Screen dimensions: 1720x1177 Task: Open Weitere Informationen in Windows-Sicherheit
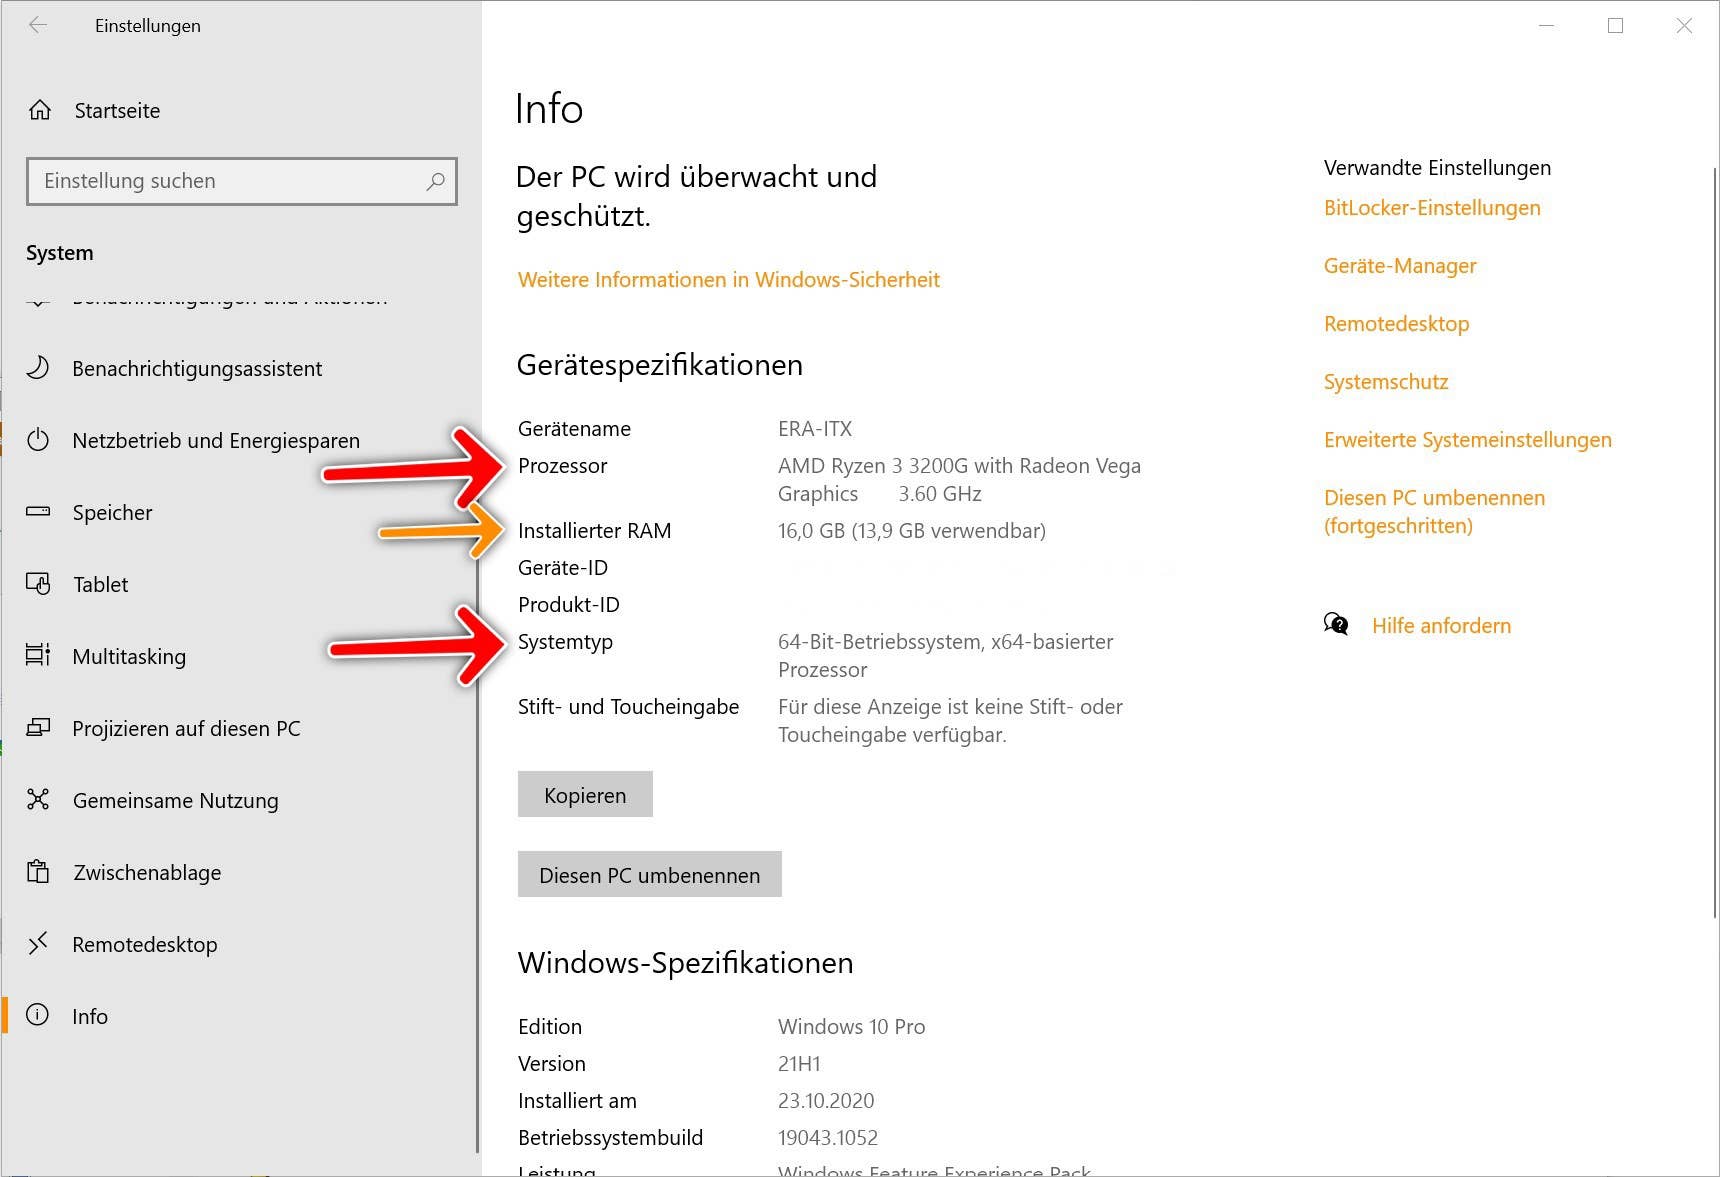pyautogui.click(x=728, y=279)
